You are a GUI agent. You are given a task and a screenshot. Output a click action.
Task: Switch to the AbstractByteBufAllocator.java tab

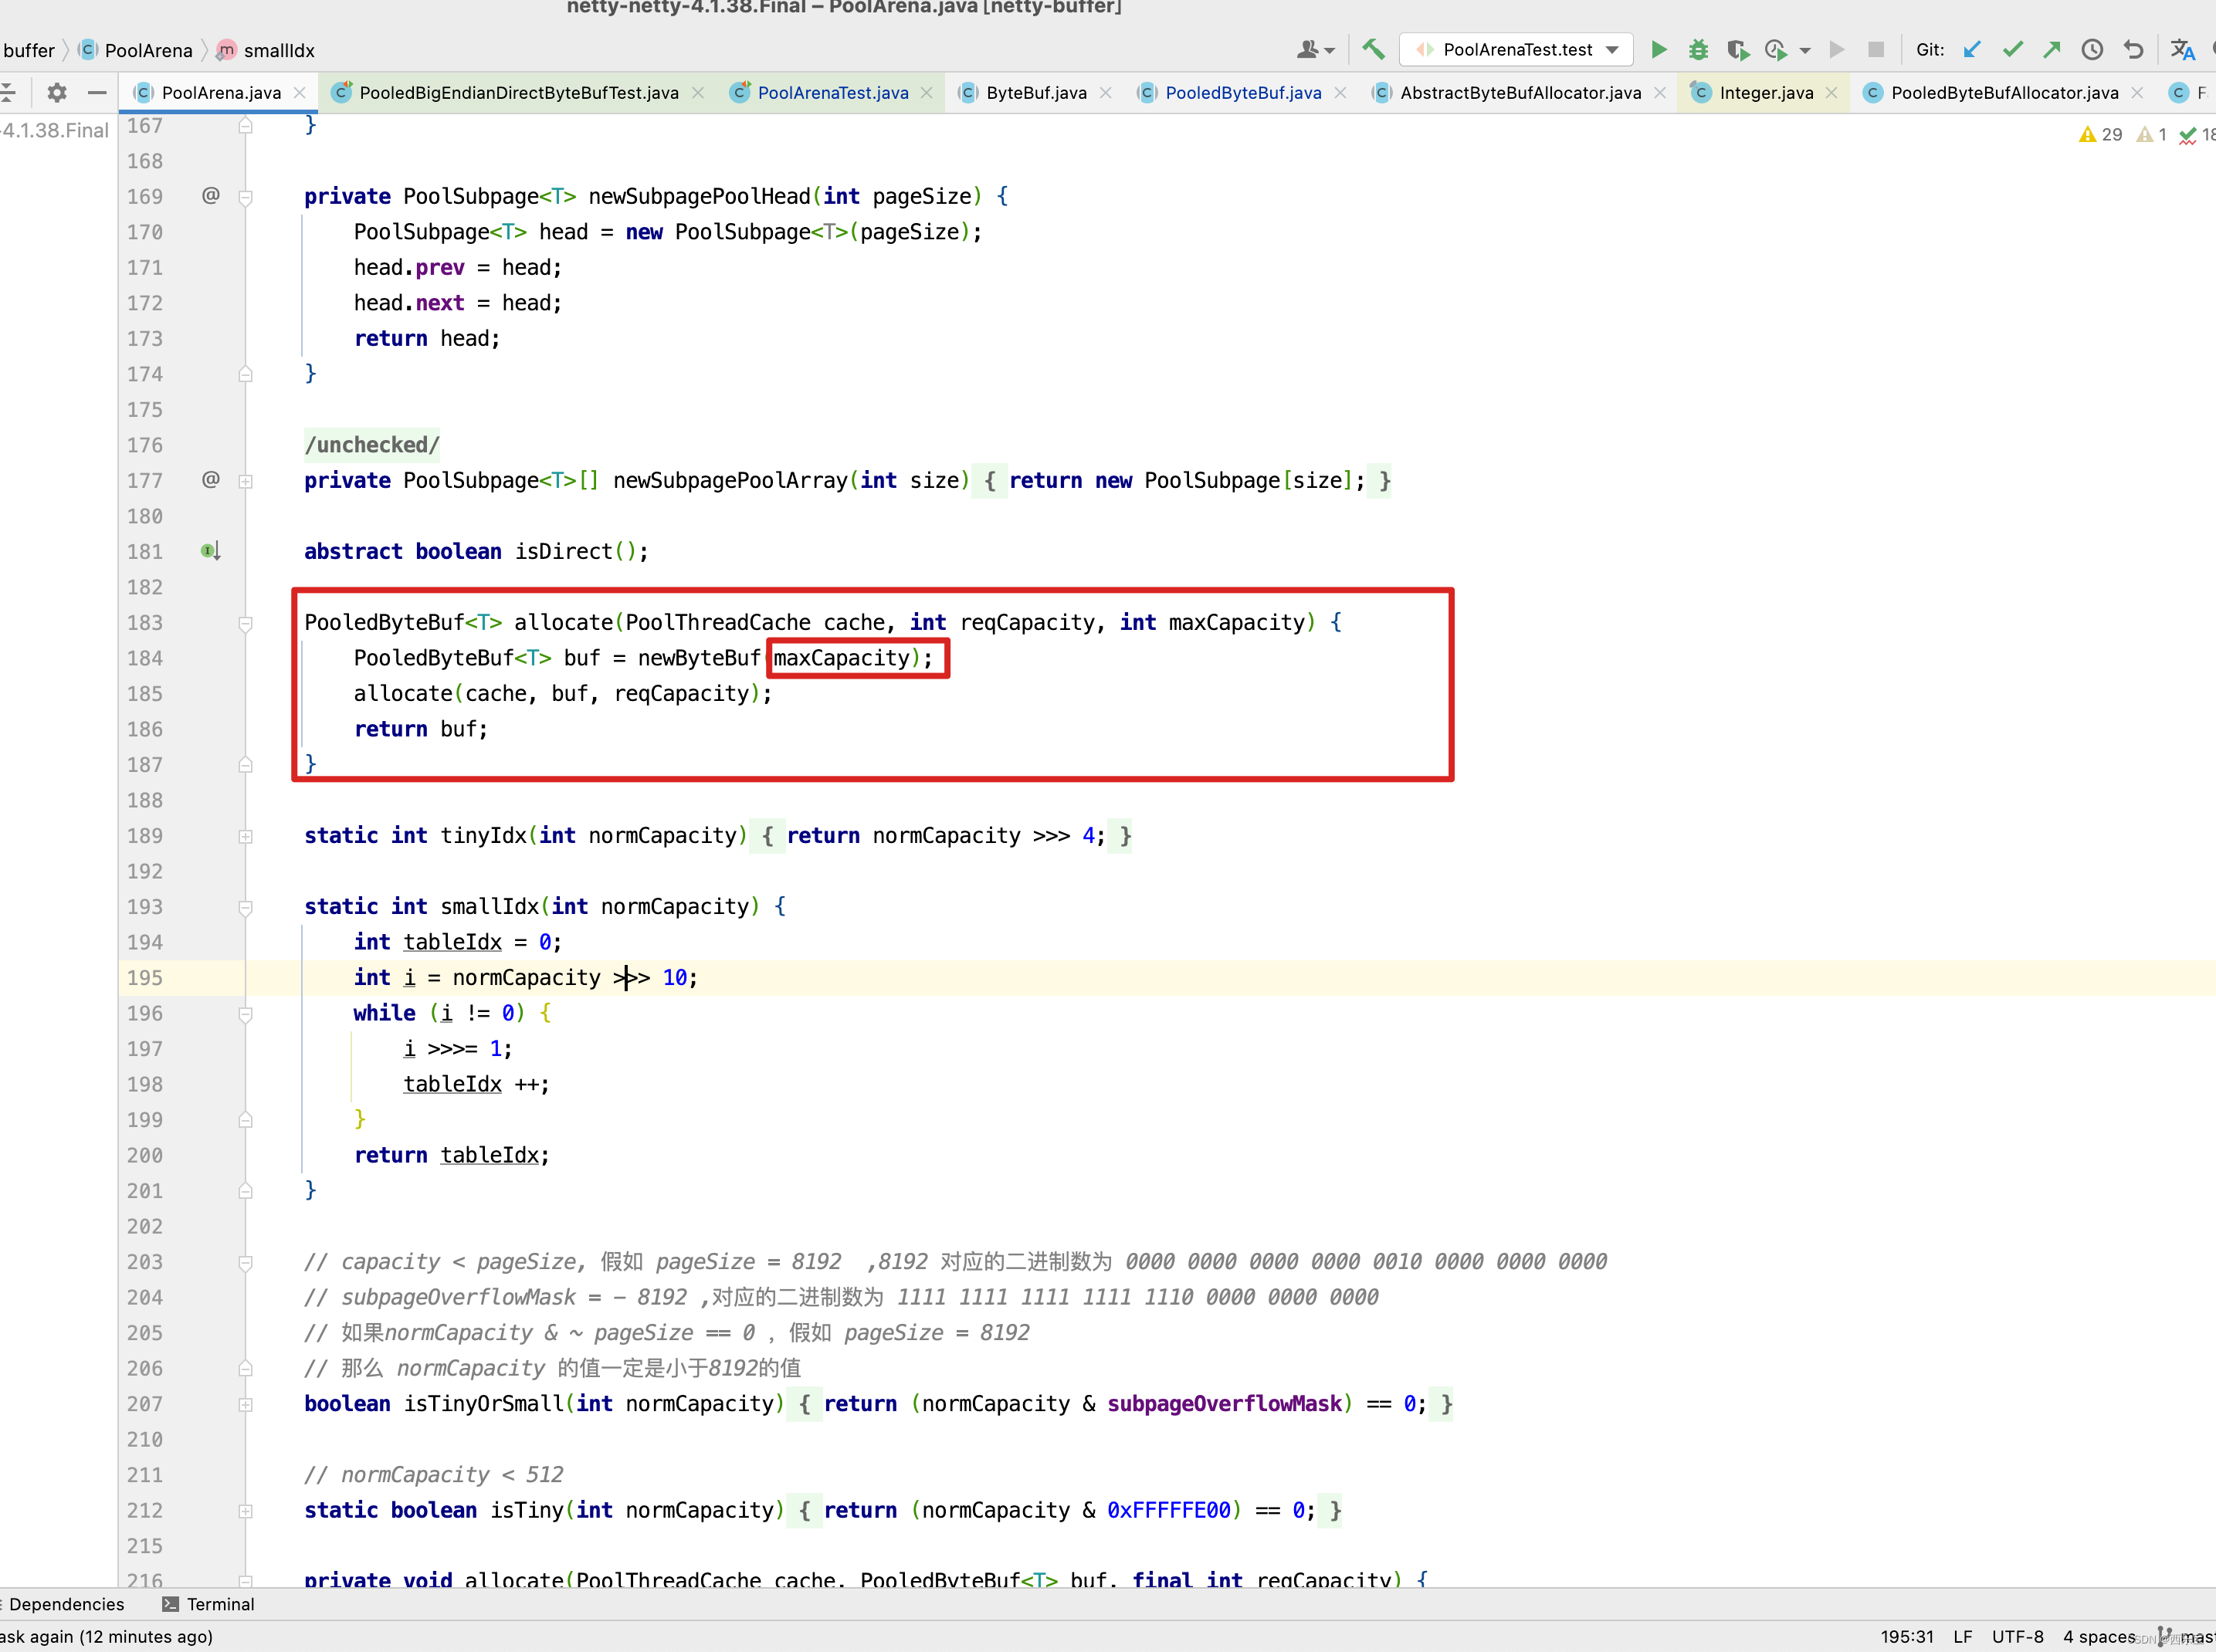coord(1520,93)
